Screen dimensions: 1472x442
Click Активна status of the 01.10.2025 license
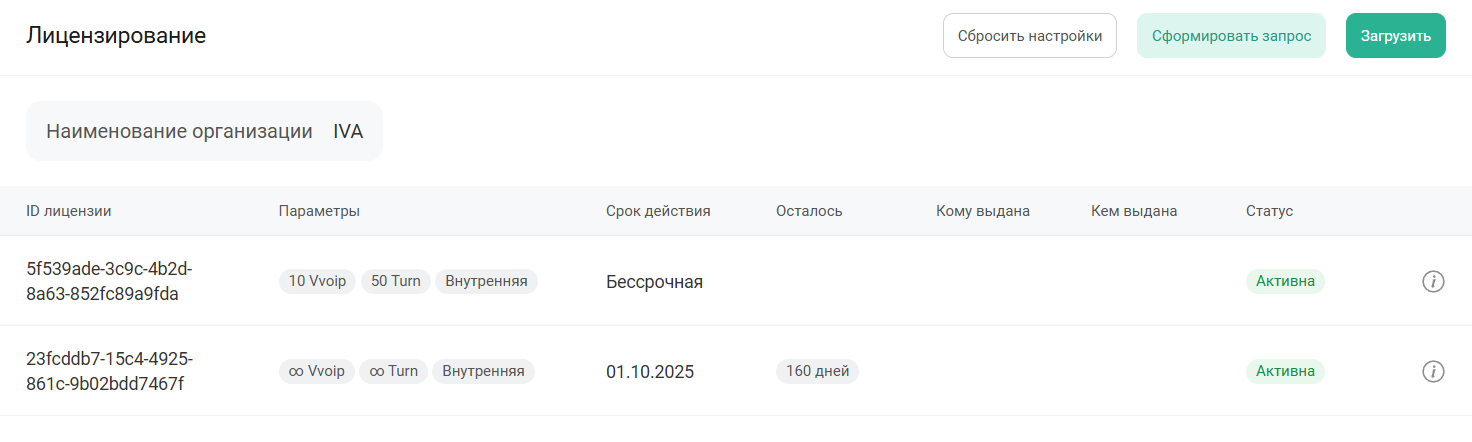[1285, 372]
